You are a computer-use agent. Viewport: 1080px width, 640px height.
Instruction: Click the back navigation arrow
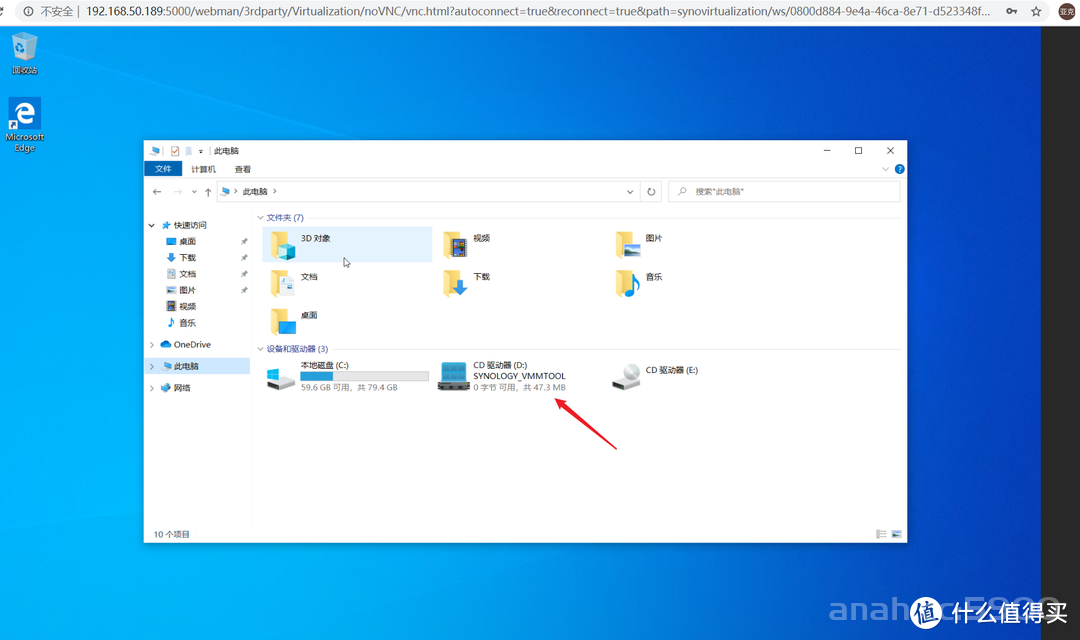pos(157,192)
